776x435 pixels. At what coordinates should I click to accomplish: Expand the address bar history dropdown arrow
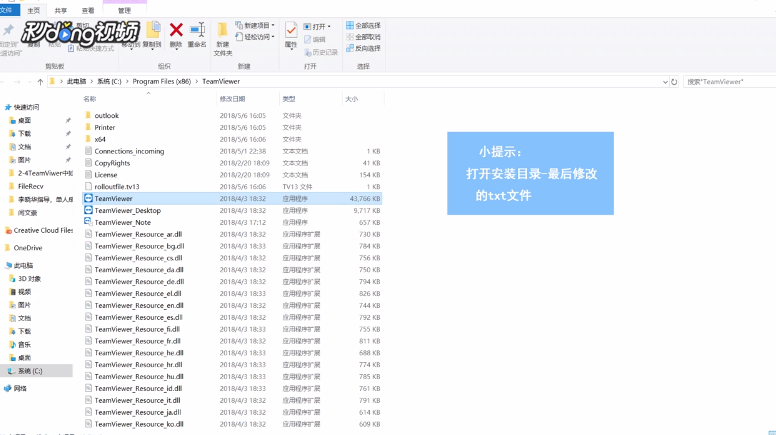tap(665, 82)
